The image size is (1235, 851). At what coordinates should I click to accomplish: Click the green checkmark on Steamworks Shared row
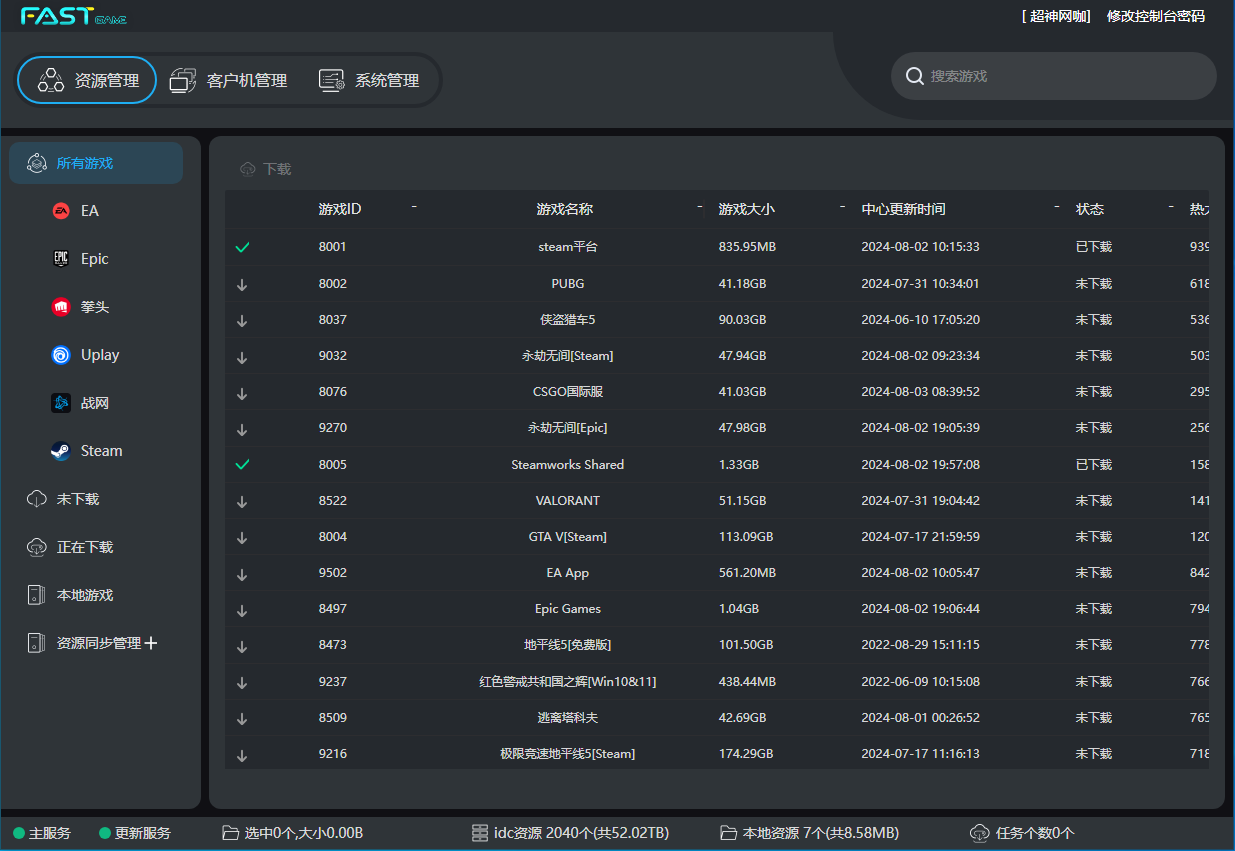tap(242, 464)
